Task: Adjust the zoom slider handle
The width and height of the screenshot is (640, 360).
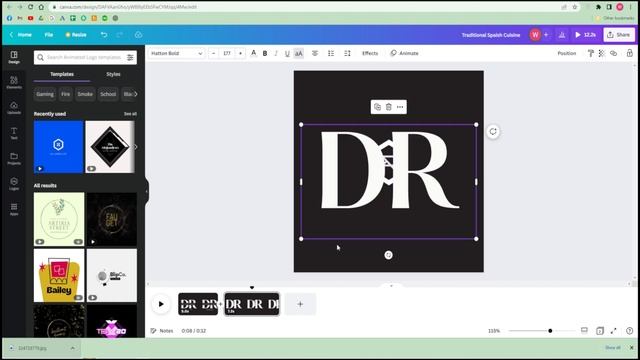Action: tap(550, 331)
